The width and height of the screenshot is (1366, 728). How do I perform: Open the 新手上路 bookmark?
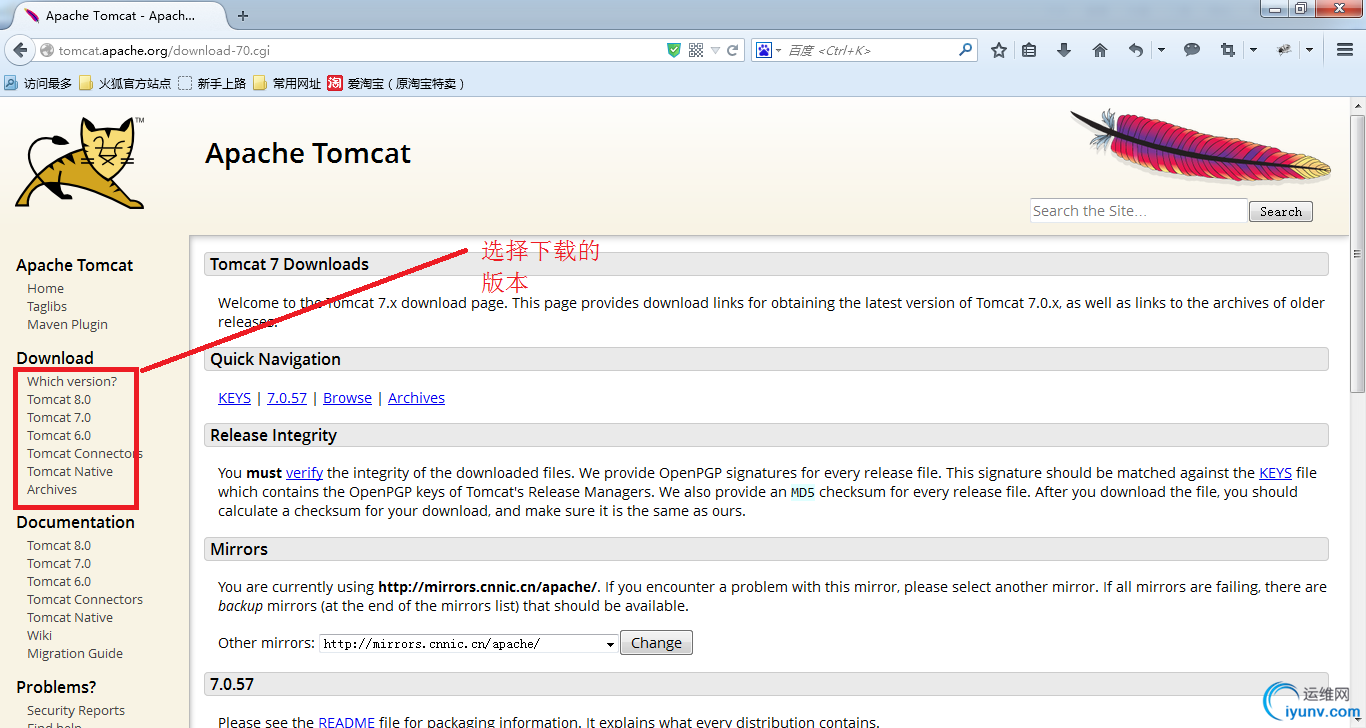pyautogui.click(x=212, y=84)
